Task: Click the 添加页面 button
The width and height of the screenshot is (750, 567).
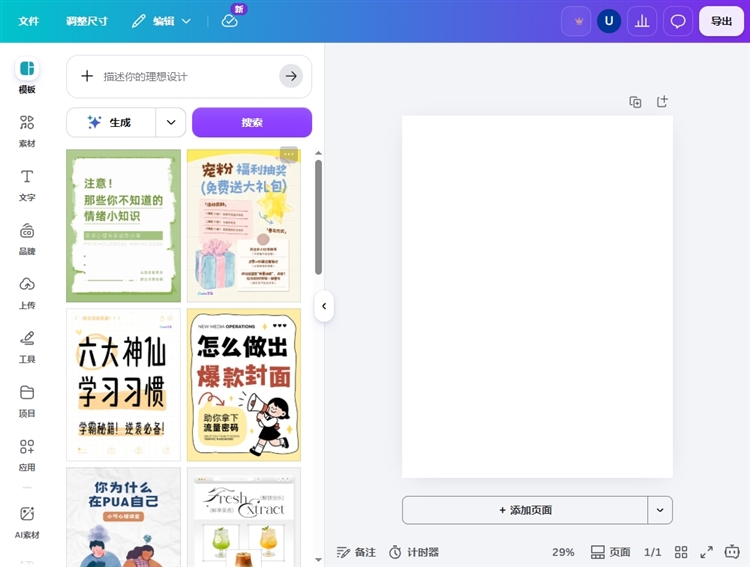Action: (525, 510)
